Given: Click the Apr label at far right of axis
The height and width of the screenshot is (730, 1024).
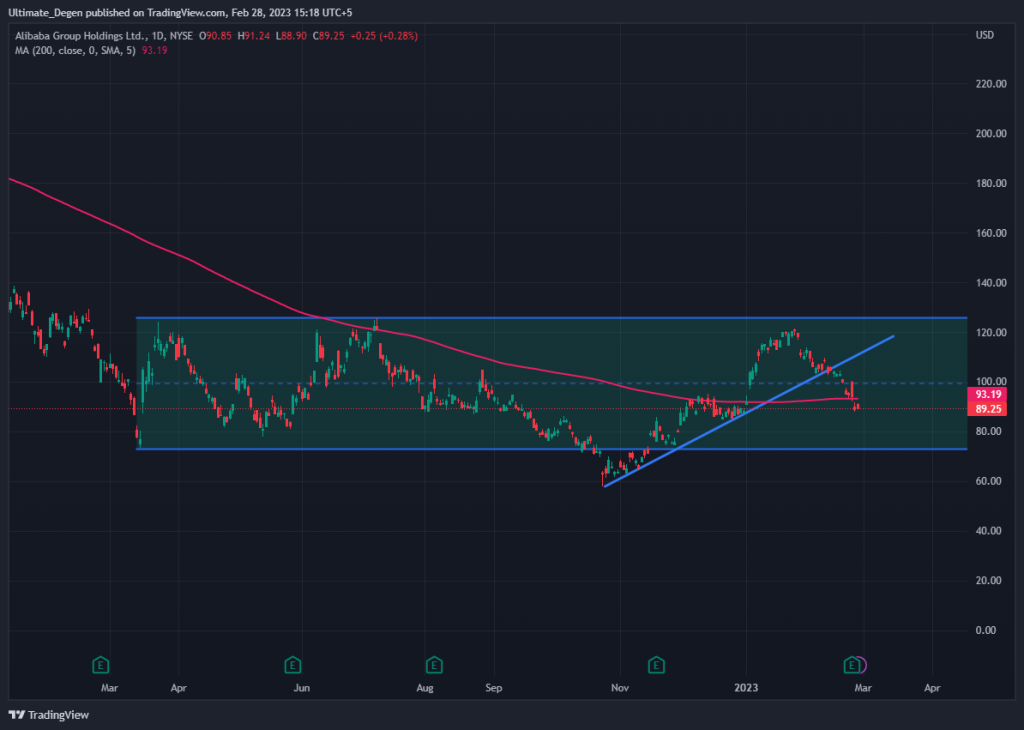Looking at the screenshot, I should click(x=932, y=689).
